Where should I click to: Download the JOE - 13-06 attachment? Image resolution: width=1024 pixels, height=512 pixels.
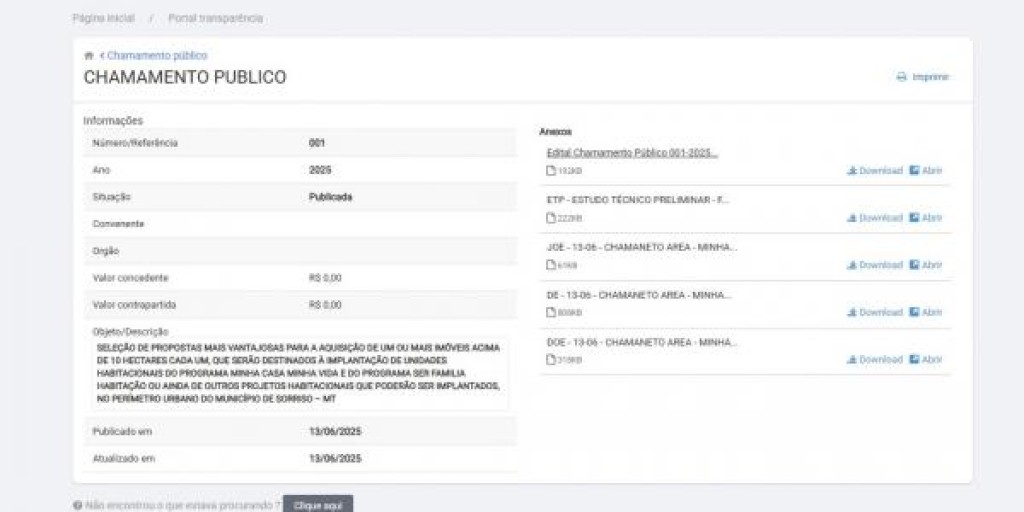[x=875, y=265]
